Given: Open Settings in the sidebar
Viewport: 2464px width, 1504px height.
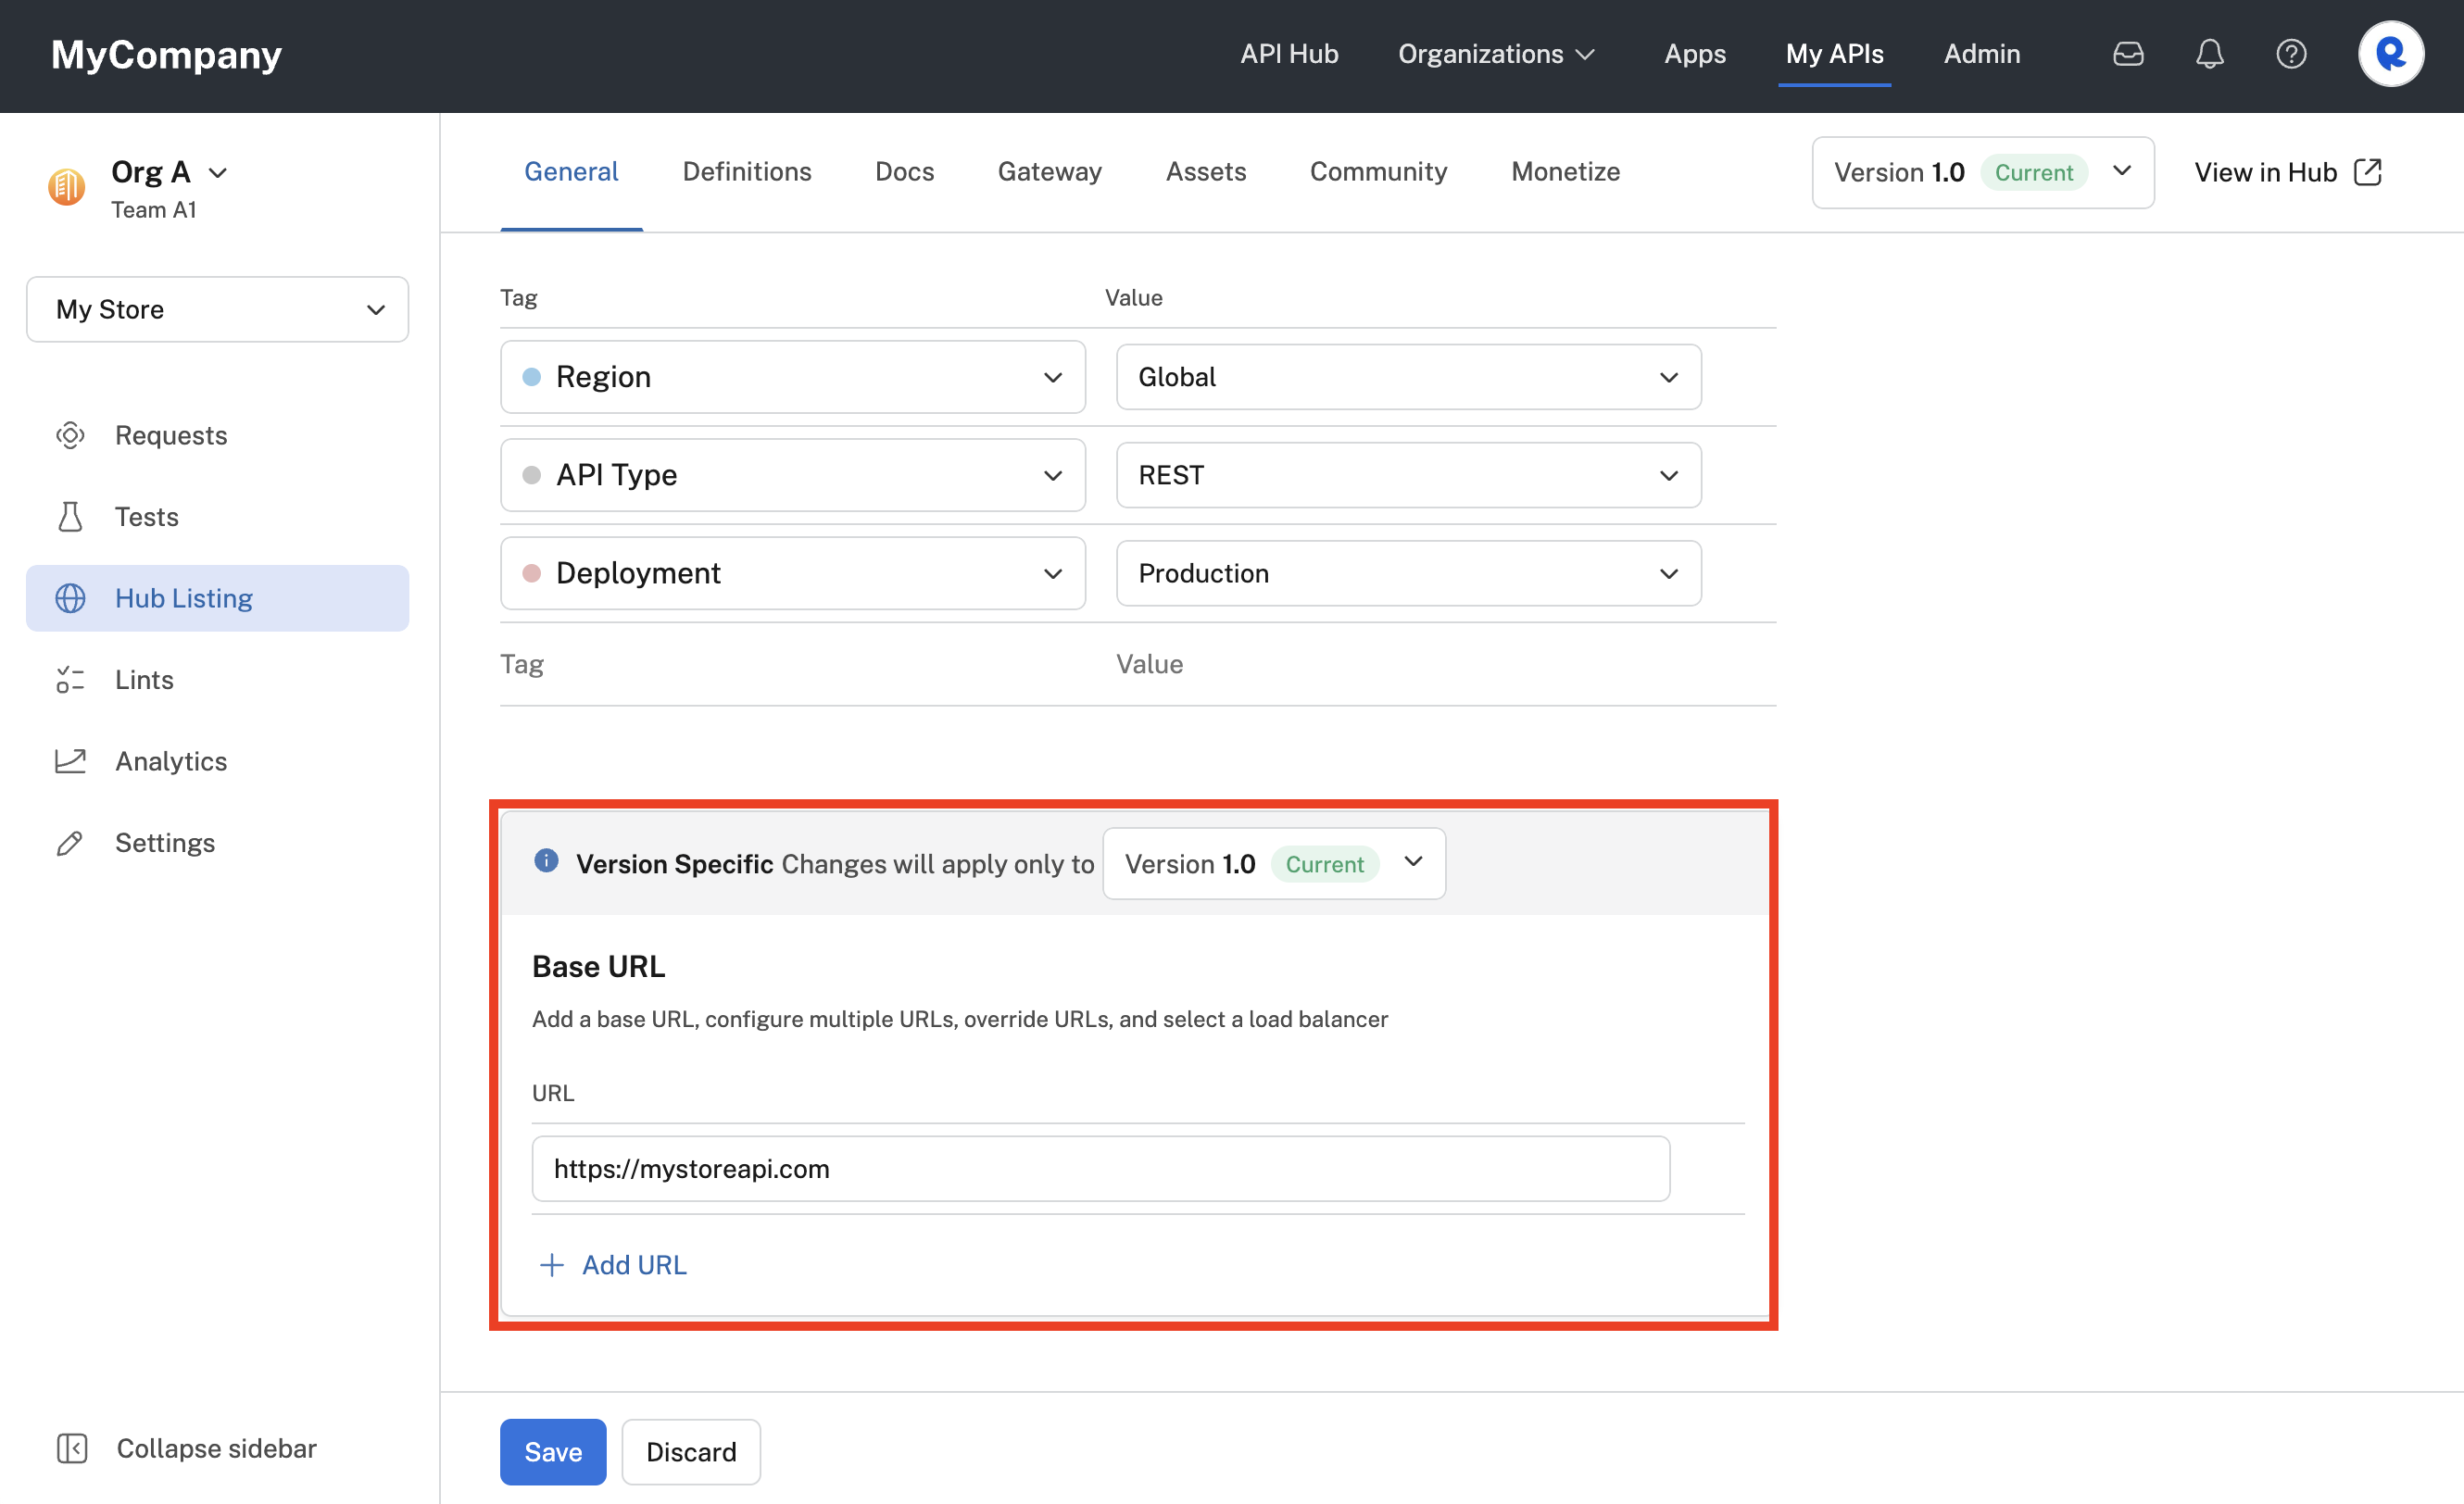Looking at the screenshot, I should click(218, 843).
